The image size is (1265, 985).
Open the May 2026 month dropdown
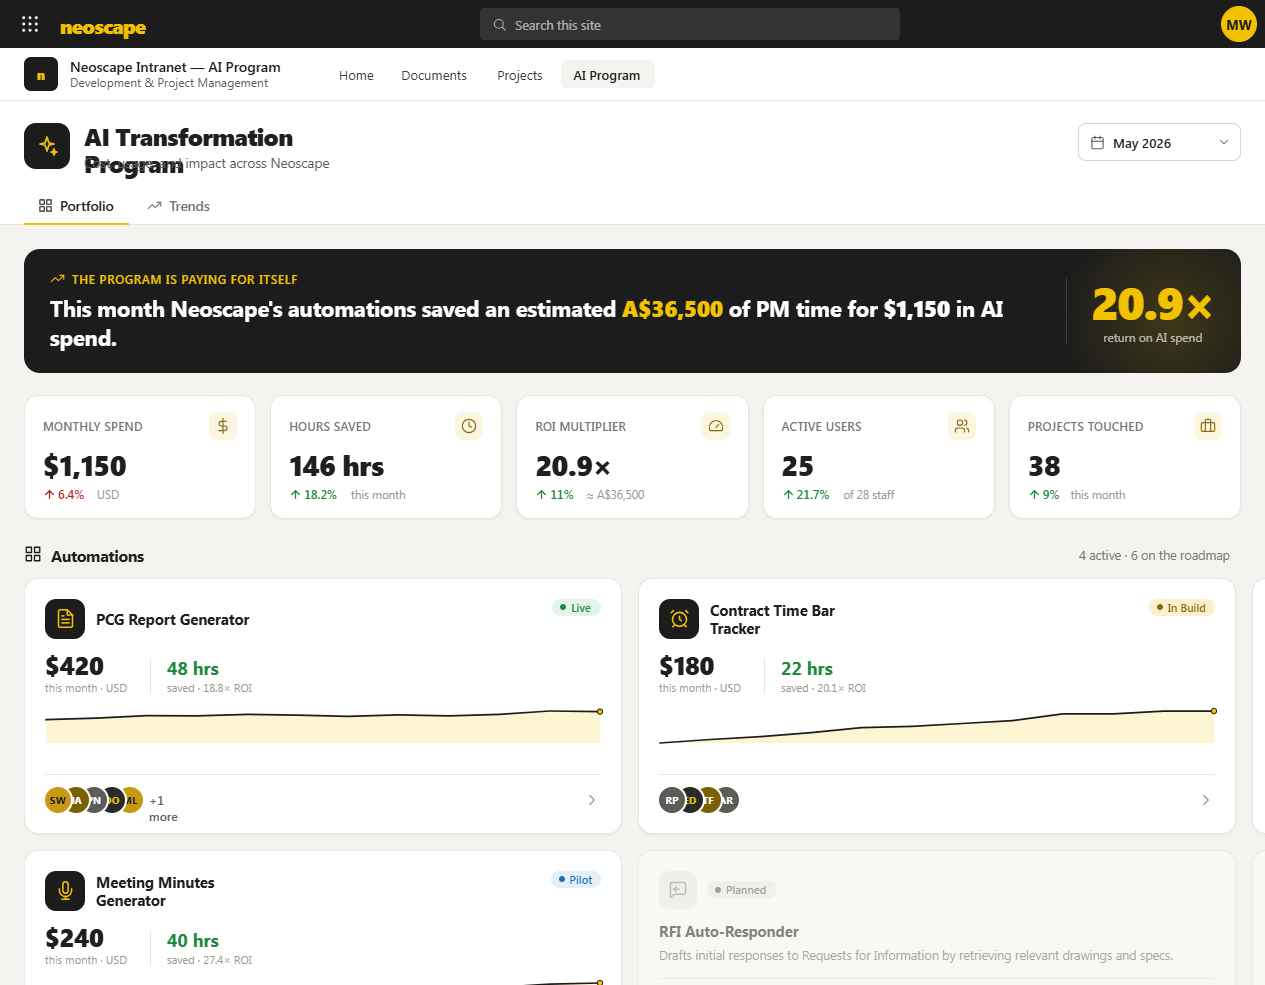1159,143
